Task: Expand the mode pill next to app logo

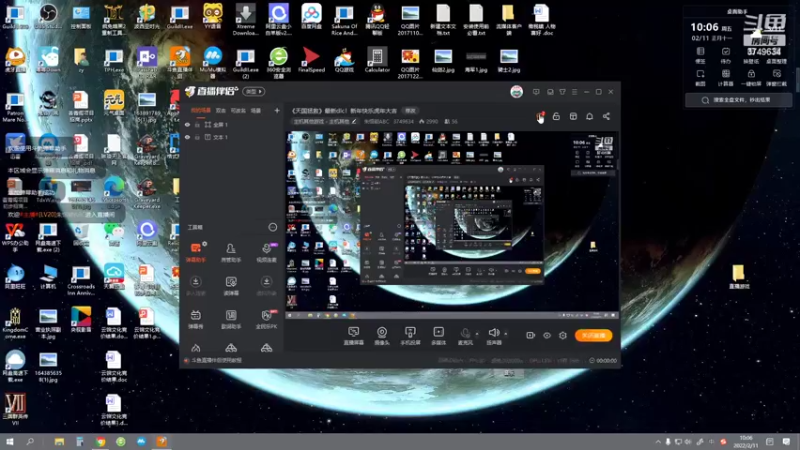Action: [x=254, y=92]
